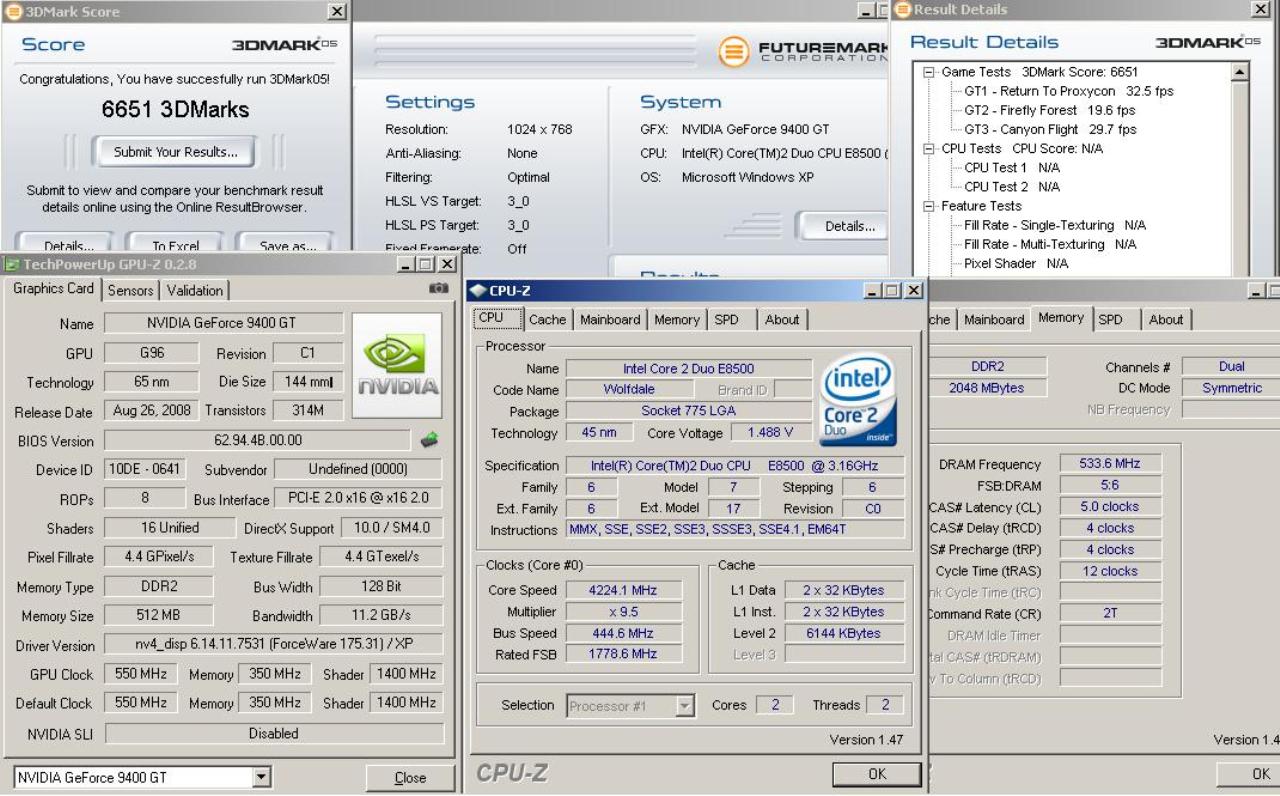Click the Result Details scrollbar up arrow

click(1240, 72)
